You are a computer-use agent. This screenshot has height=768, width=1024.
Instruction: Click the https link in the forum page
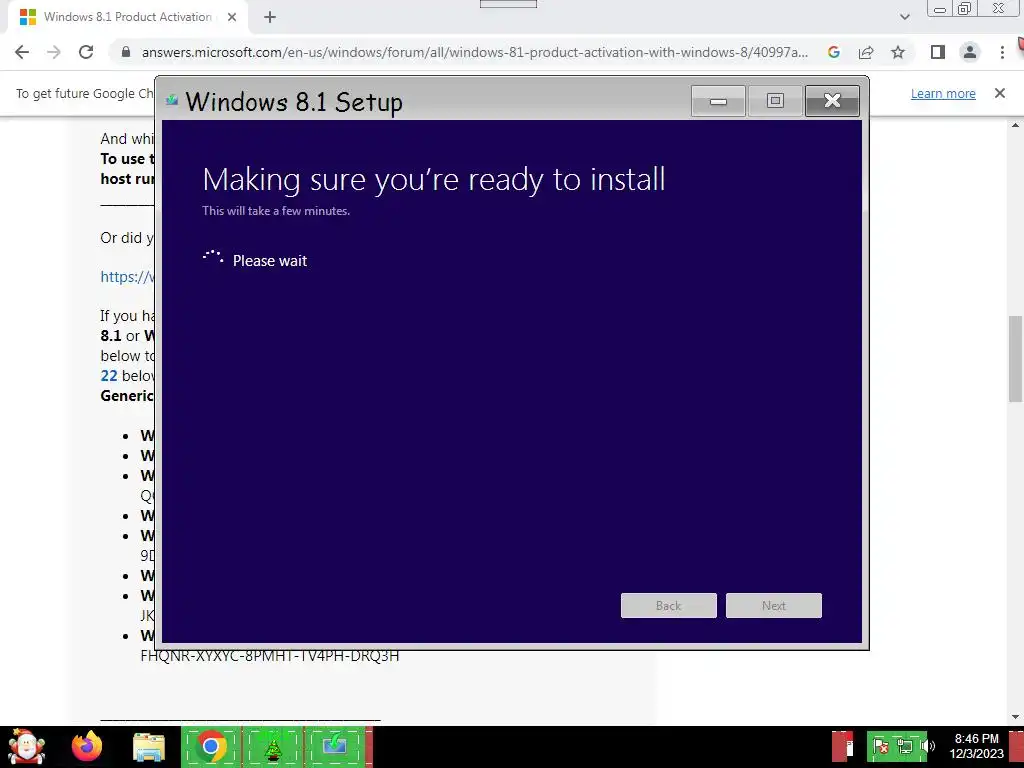127,276
